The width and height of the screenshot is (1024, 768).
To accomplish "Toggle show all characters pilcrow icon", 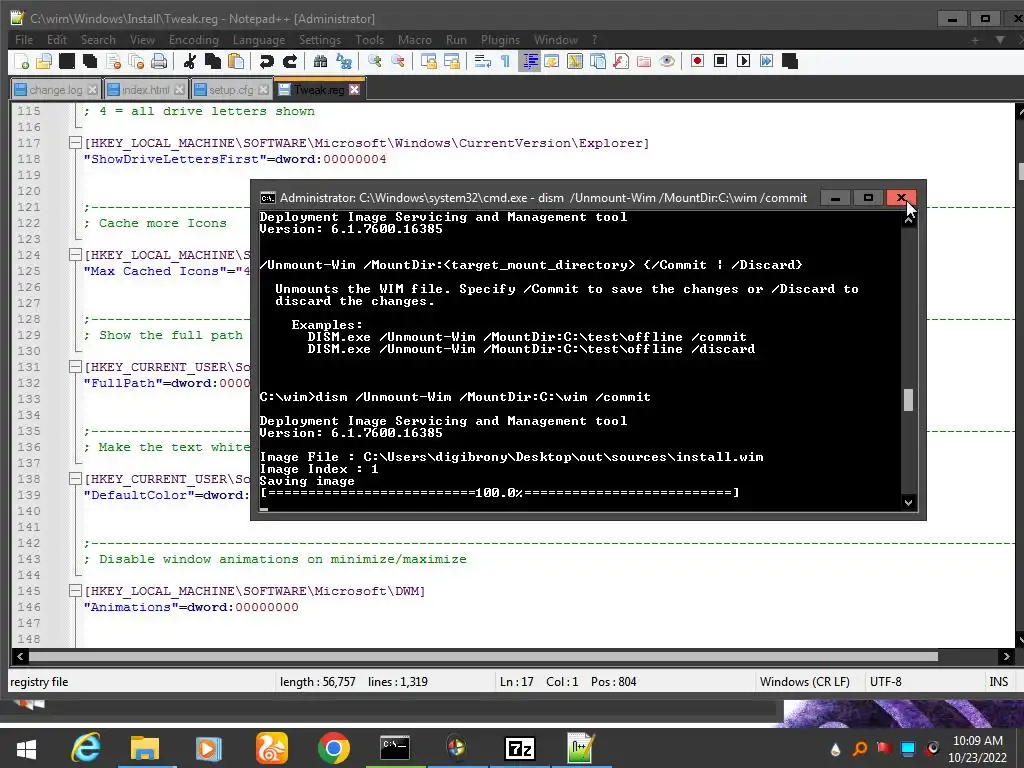I will (505, 61).
